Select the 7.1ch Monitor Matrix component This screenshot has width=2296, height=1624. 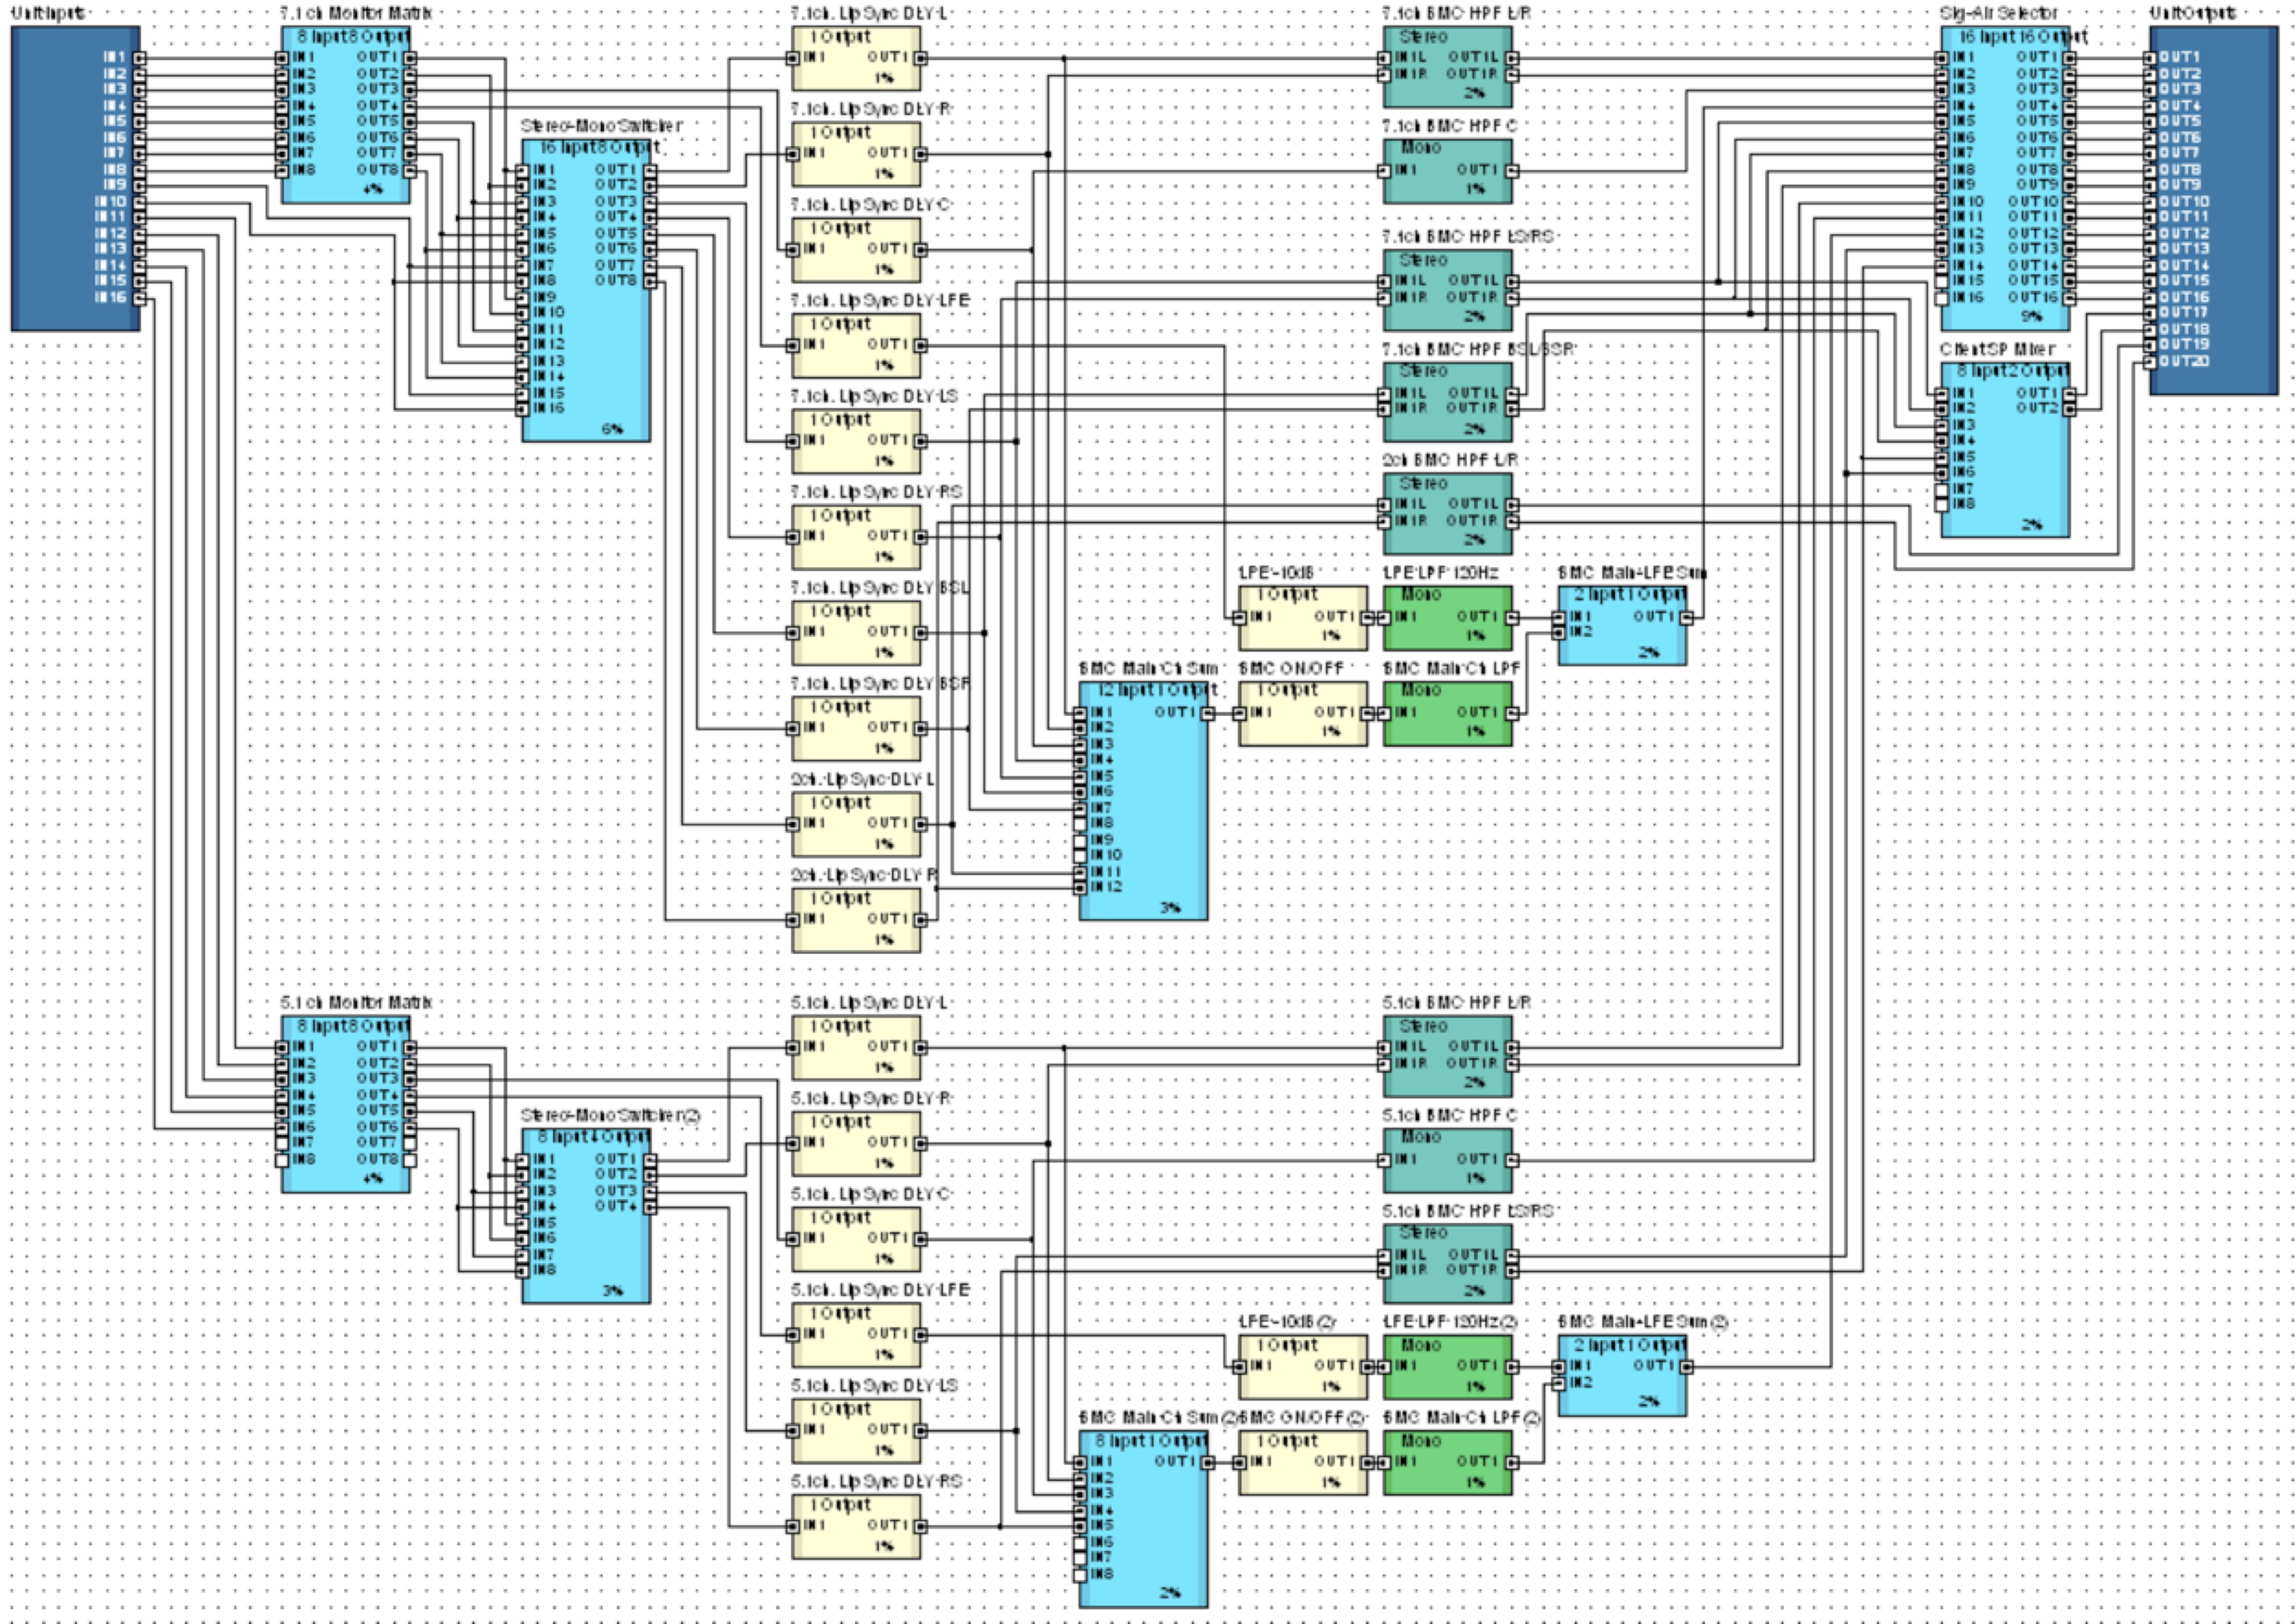click(346, 114)
